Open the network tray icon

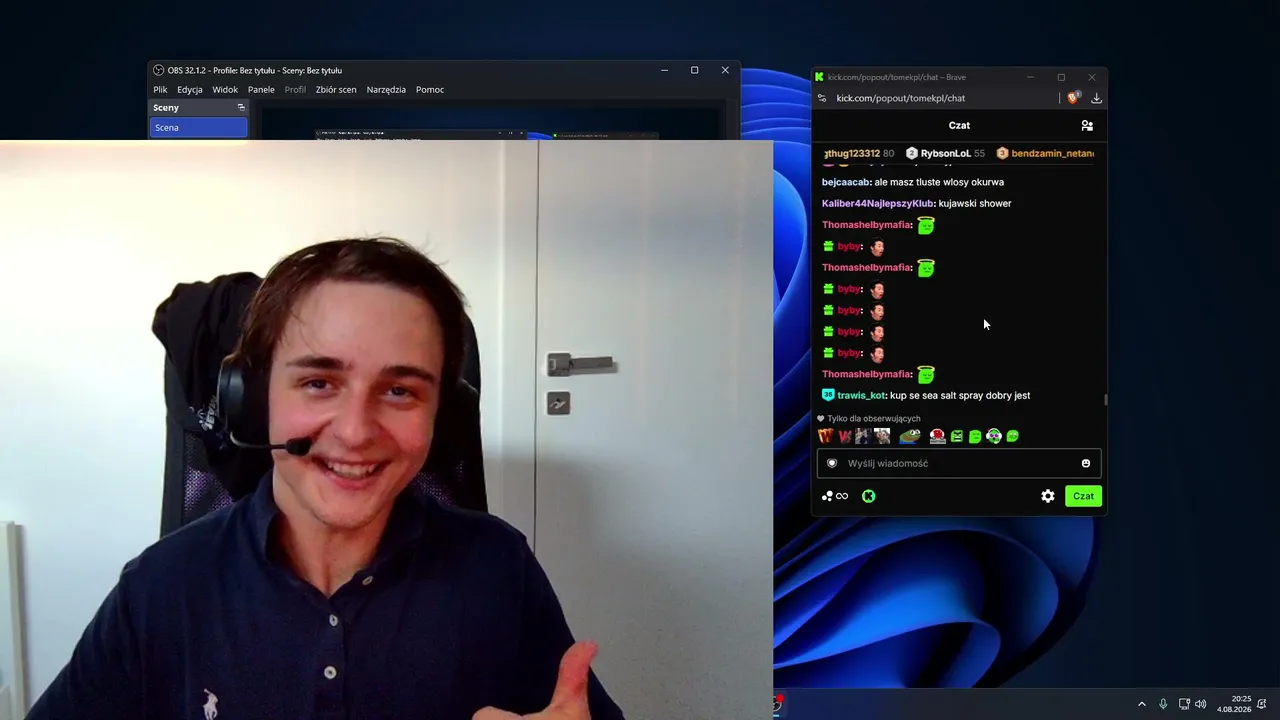1184,704
